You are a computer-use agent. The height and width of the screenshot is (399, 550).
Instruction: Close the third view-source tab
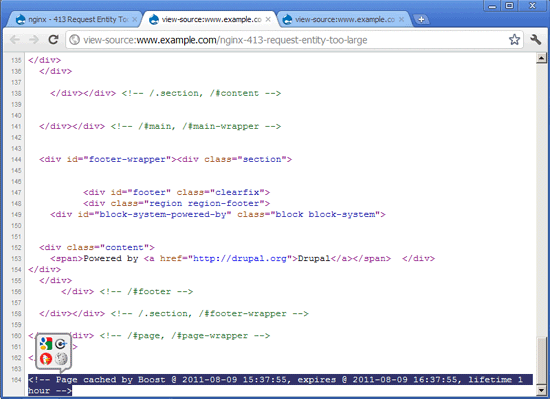[x=402, y=20]
